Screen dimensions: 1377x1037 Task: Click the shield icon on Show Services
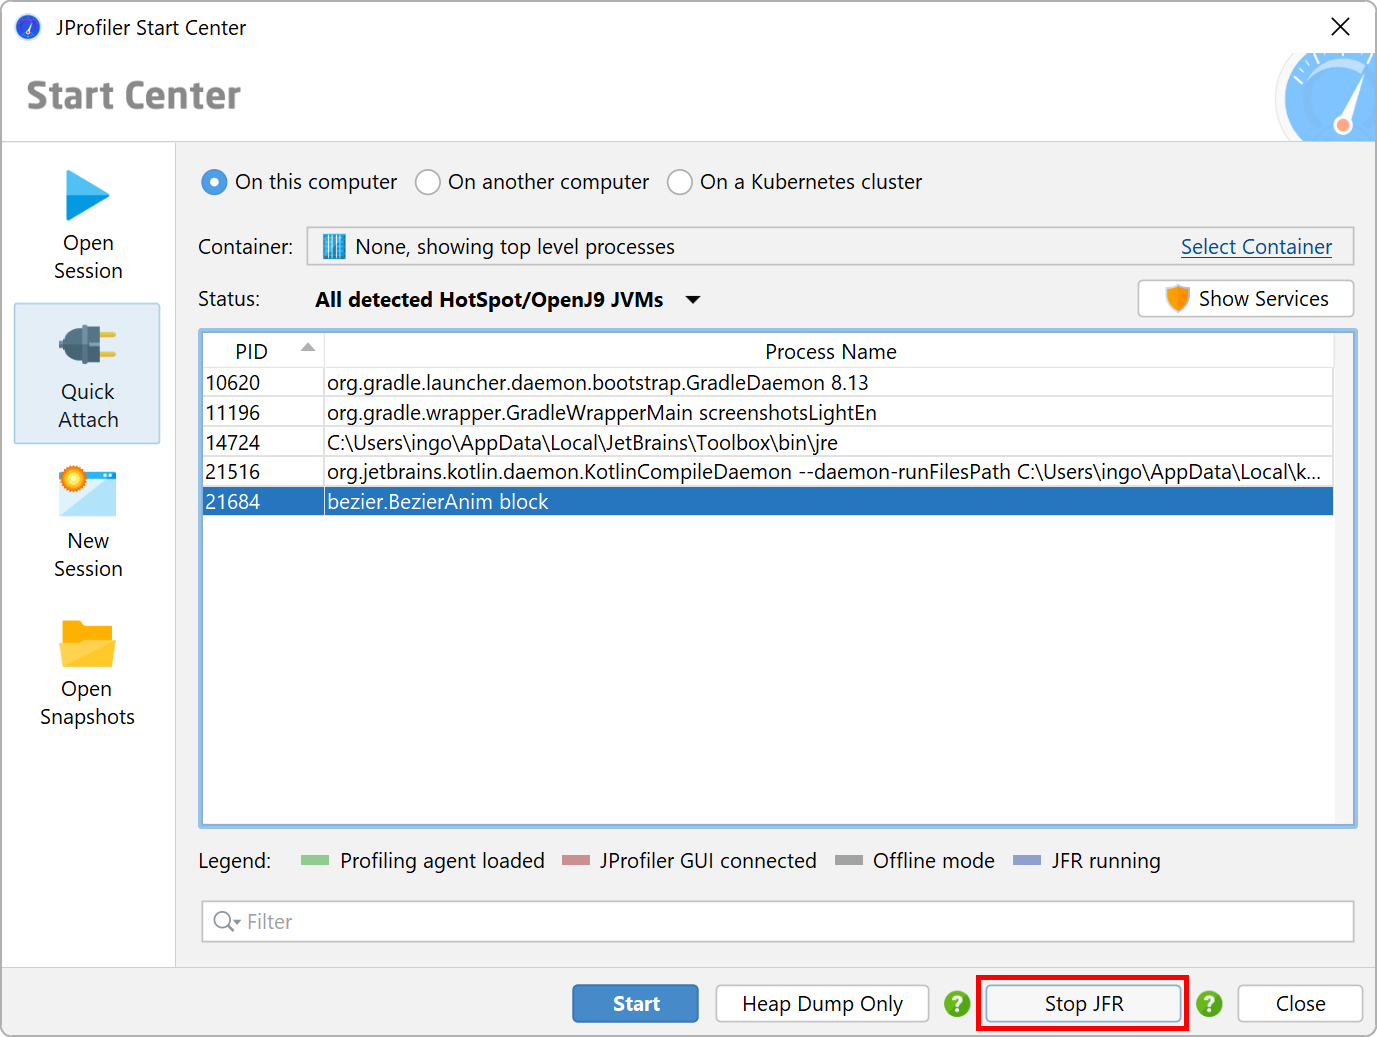(1178, 298)
